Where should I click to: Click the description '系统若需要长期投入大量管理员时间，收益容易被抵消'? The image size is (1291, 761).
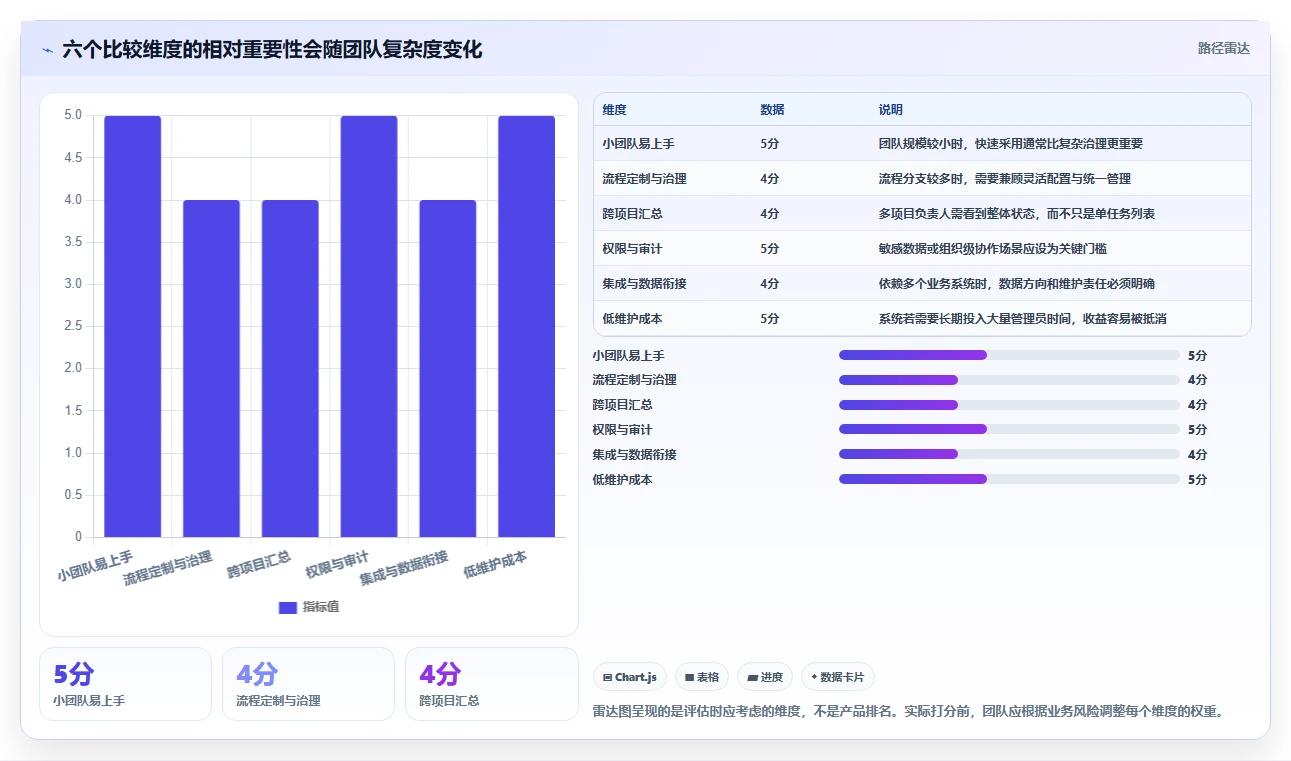(x=1023, y=319)
